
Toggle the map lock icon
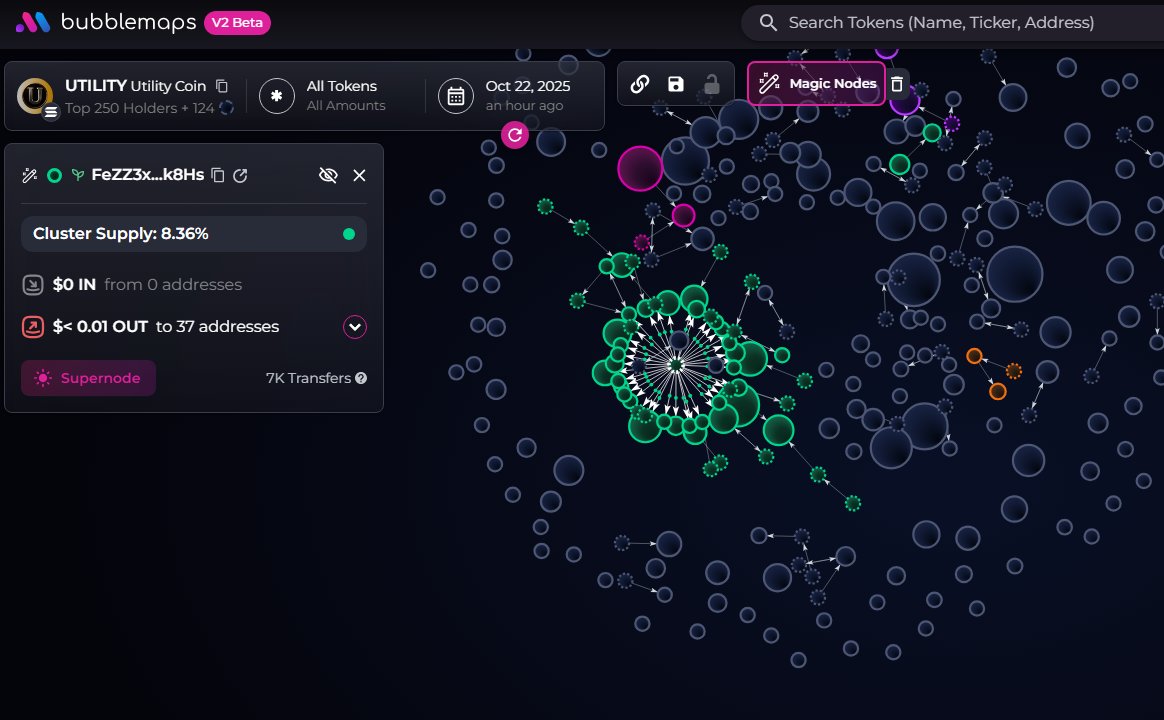click(x=712, y=84)
